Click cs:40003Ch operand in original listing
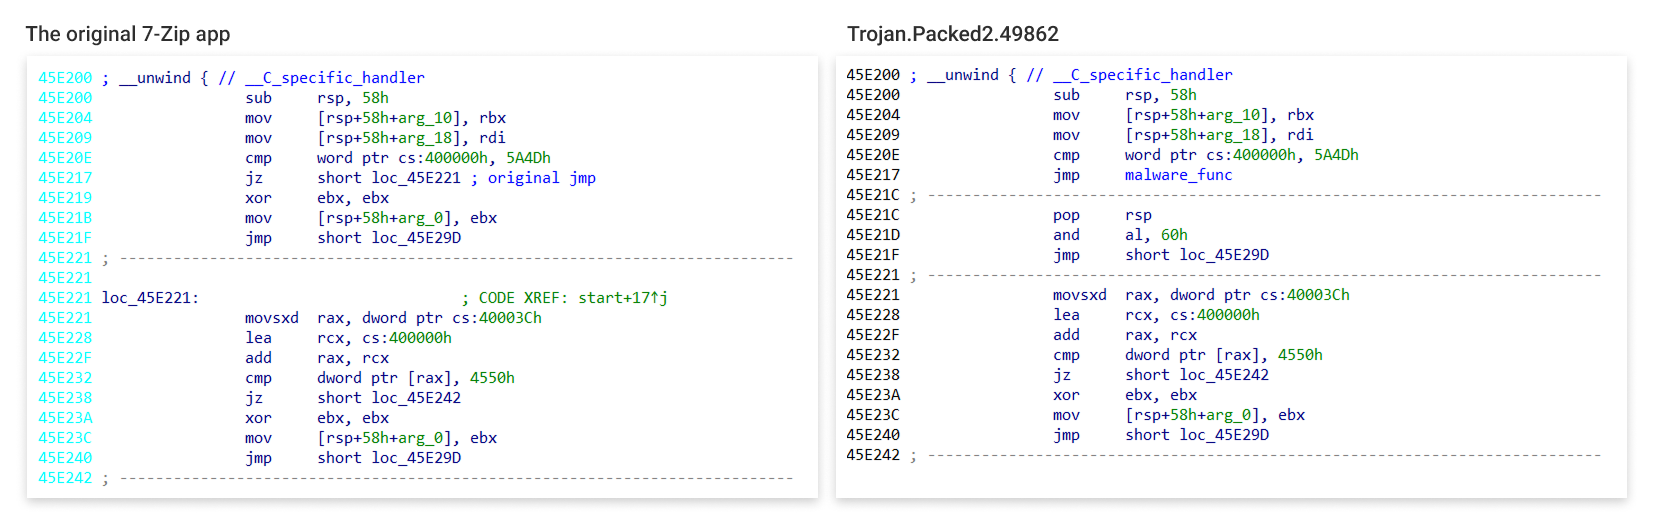The image size is (1656, 520). 496,318
